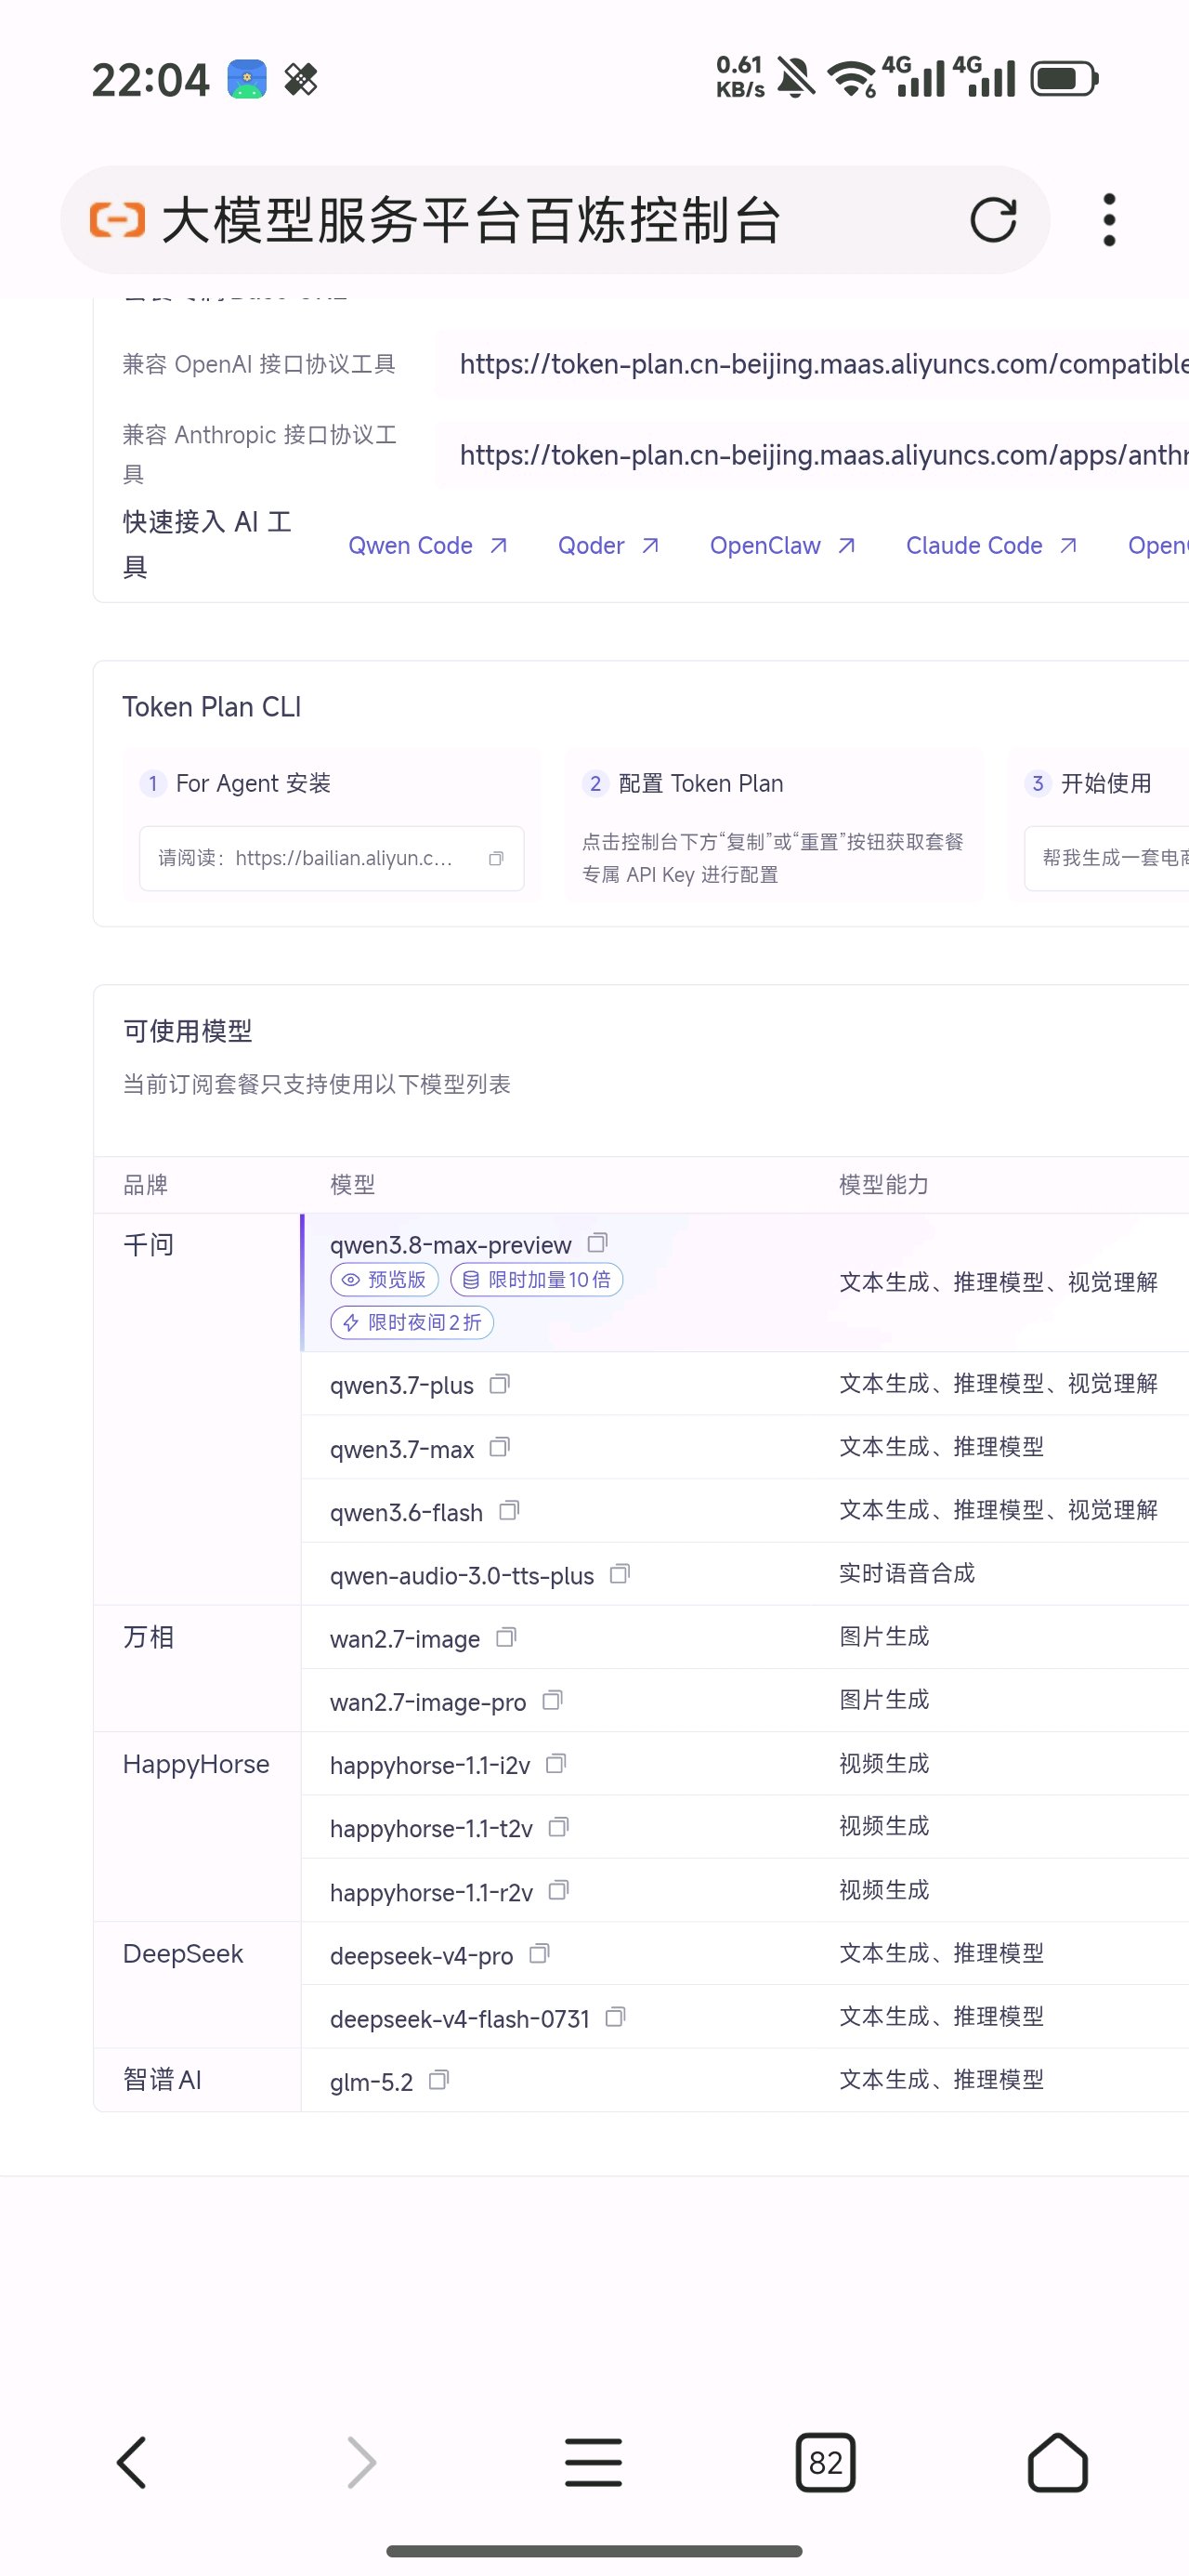Click the 预览版 tag under qwen3.8-max-preview
Viewport: 1189px width, 2576px height.
pyautogui.click(x=384, y=1280)
